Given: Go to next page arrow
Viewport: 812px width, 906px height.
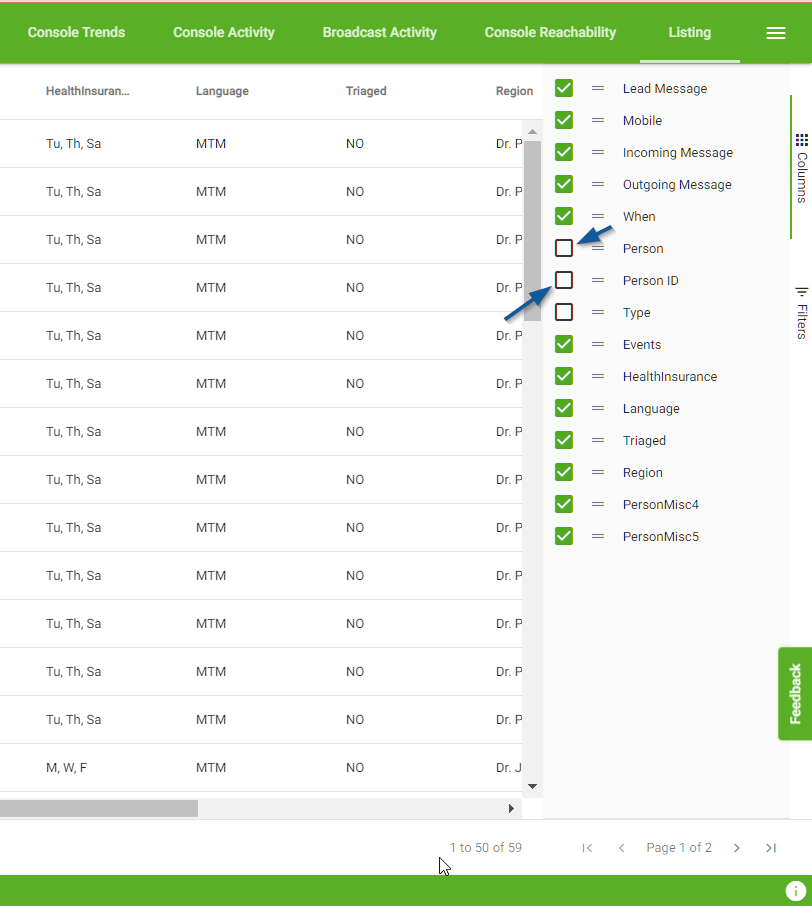Looking at the screenshot, I should pyautogui.click(x=736, y=848).
